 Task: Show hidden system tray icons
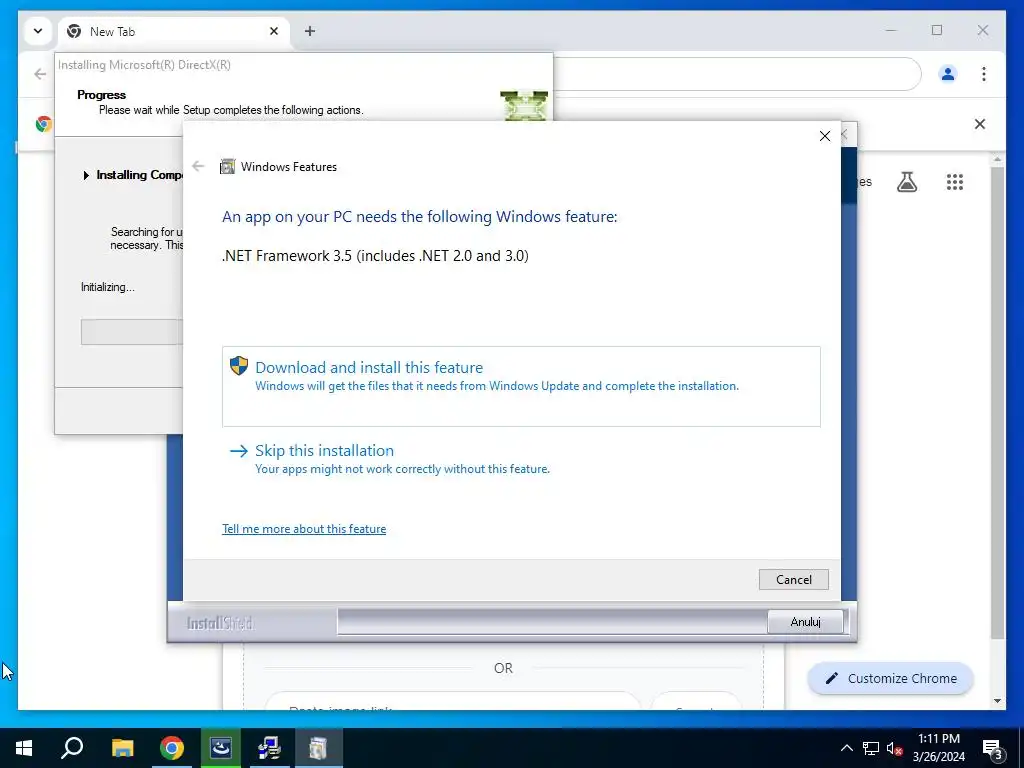846,748
